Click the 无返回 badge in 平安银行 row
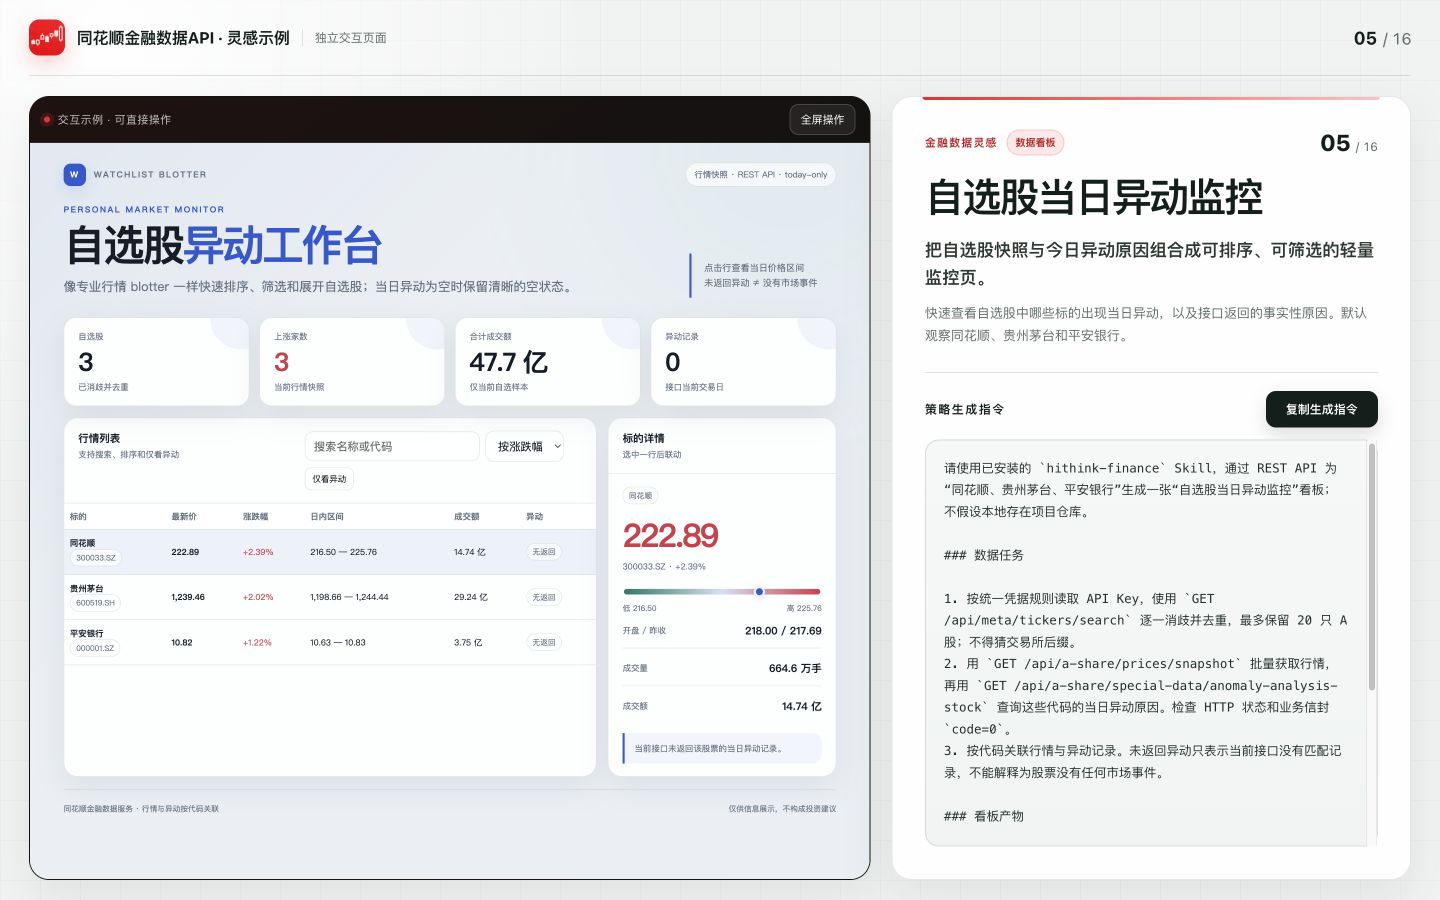This screenshot has height=900, width=1440. (544, 642)
